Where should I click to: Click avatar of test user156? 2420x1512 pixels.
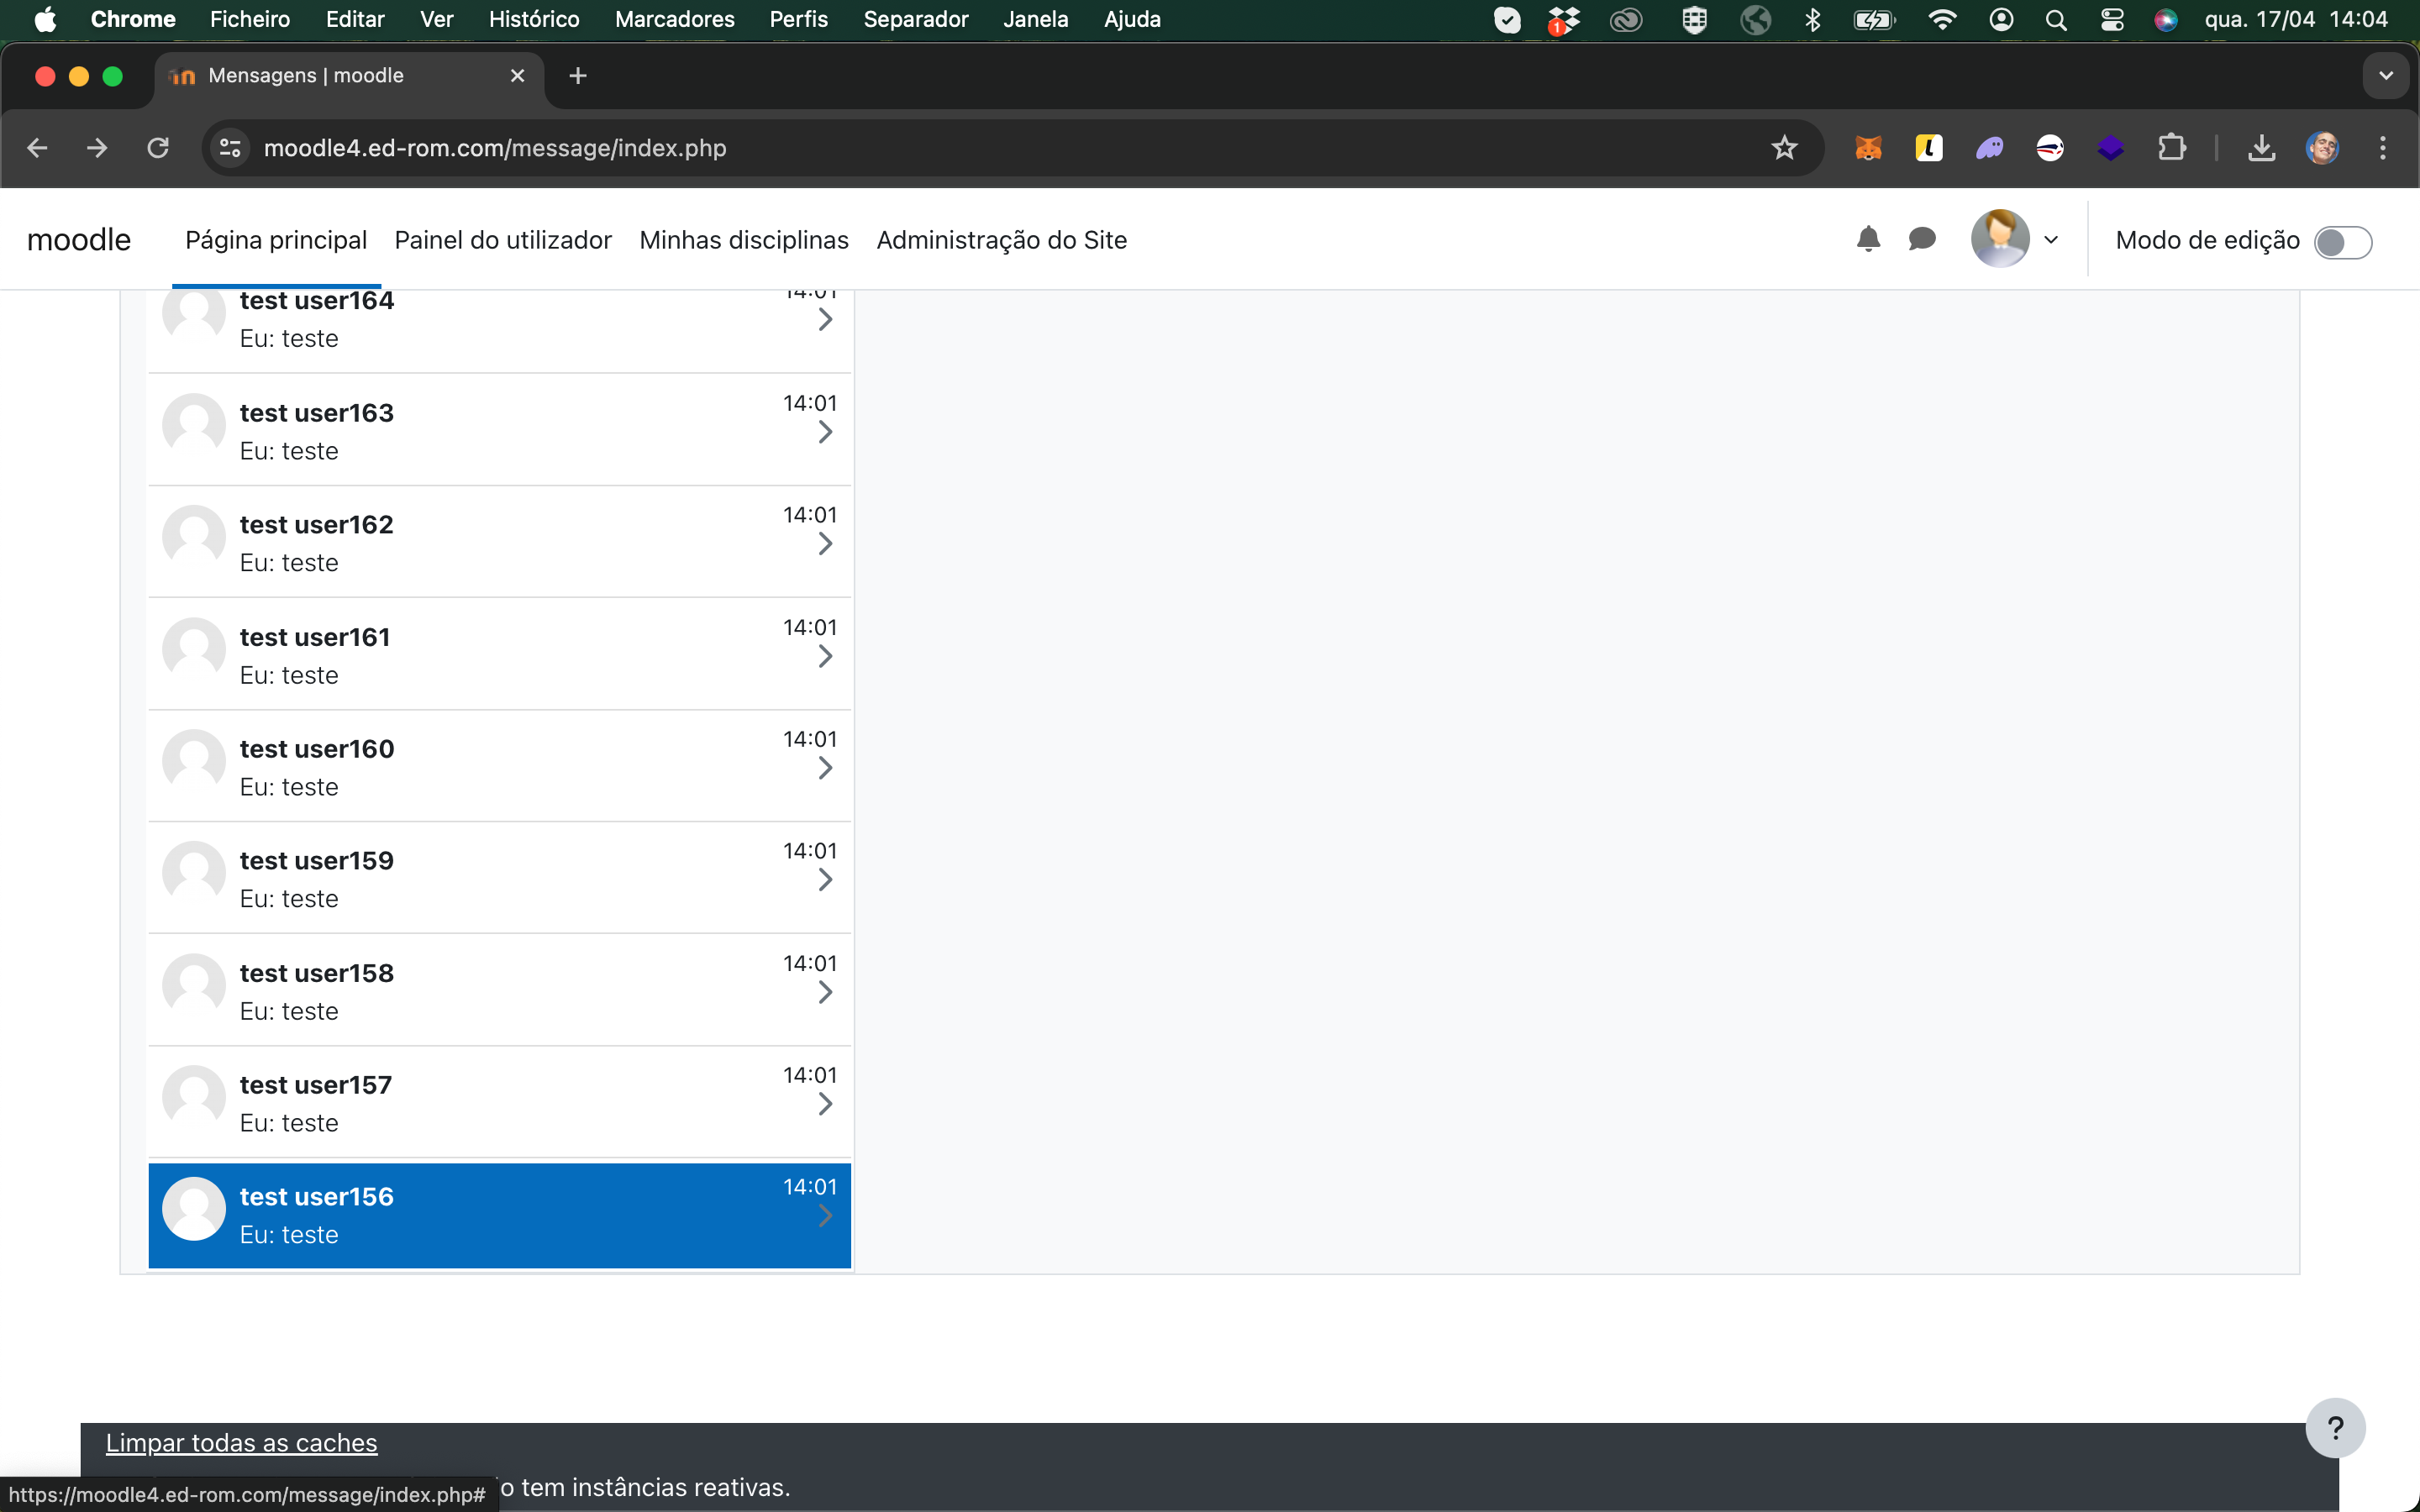(x=194, y=1209)
